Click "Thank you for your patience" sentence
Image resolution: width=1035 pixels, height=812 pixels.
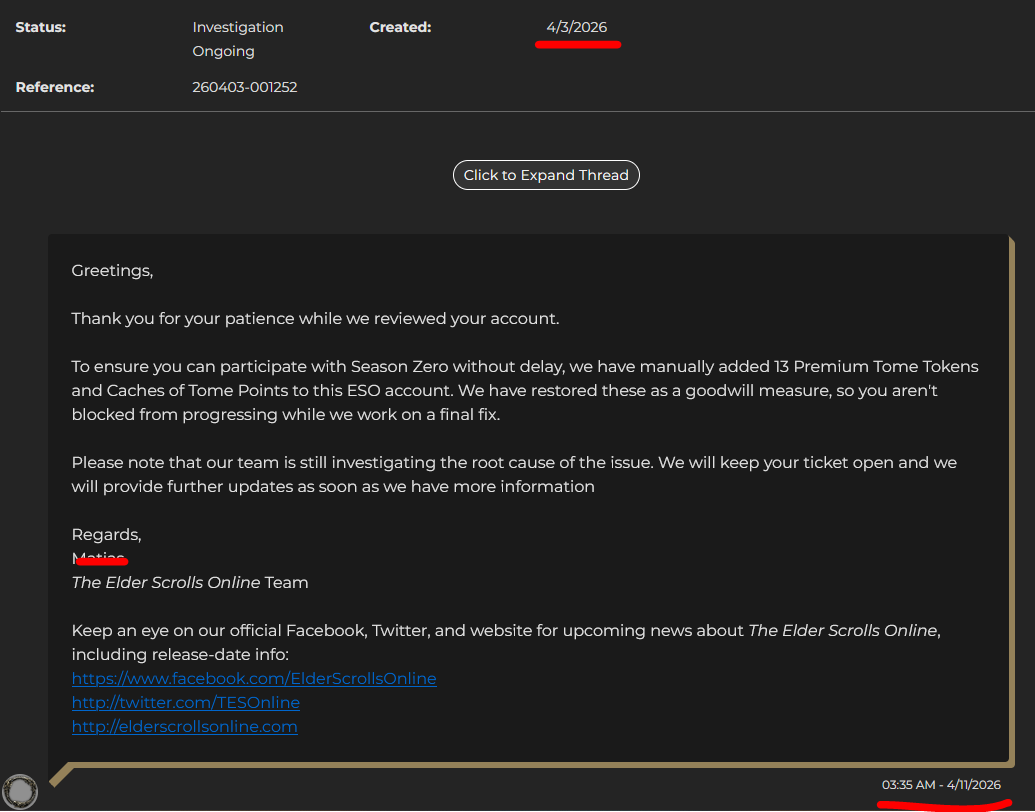point(316,318)
